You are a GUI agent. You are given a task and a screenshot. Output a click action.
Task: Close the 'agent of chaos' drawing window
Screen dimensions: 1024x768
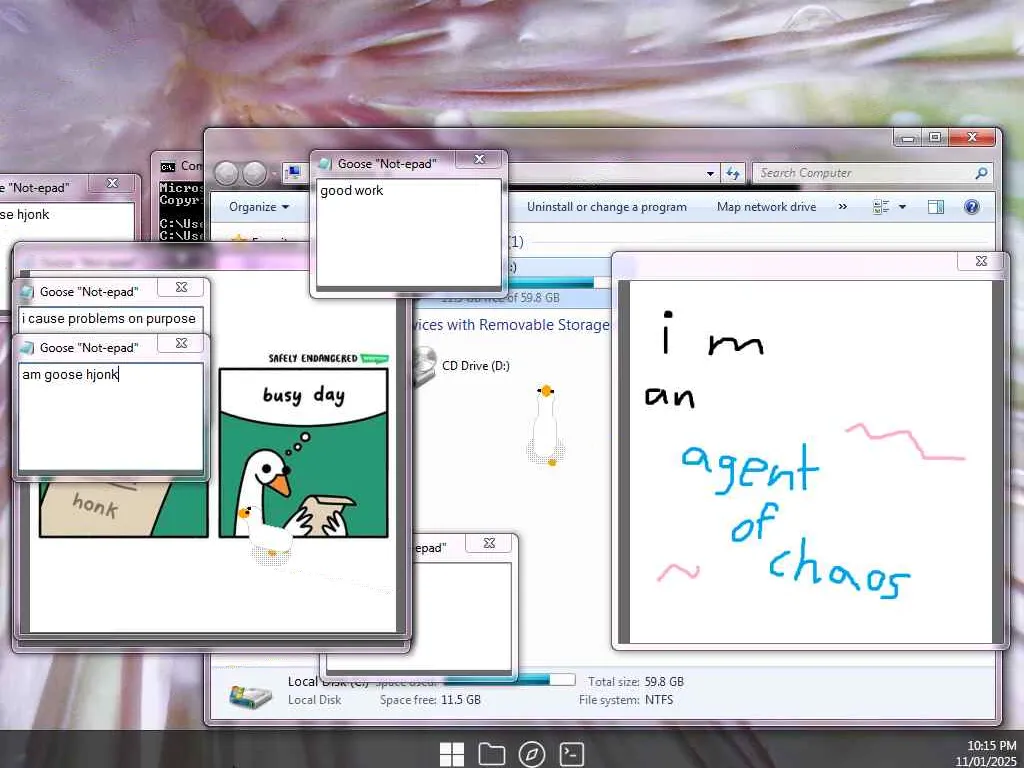(x=981, y=261)
